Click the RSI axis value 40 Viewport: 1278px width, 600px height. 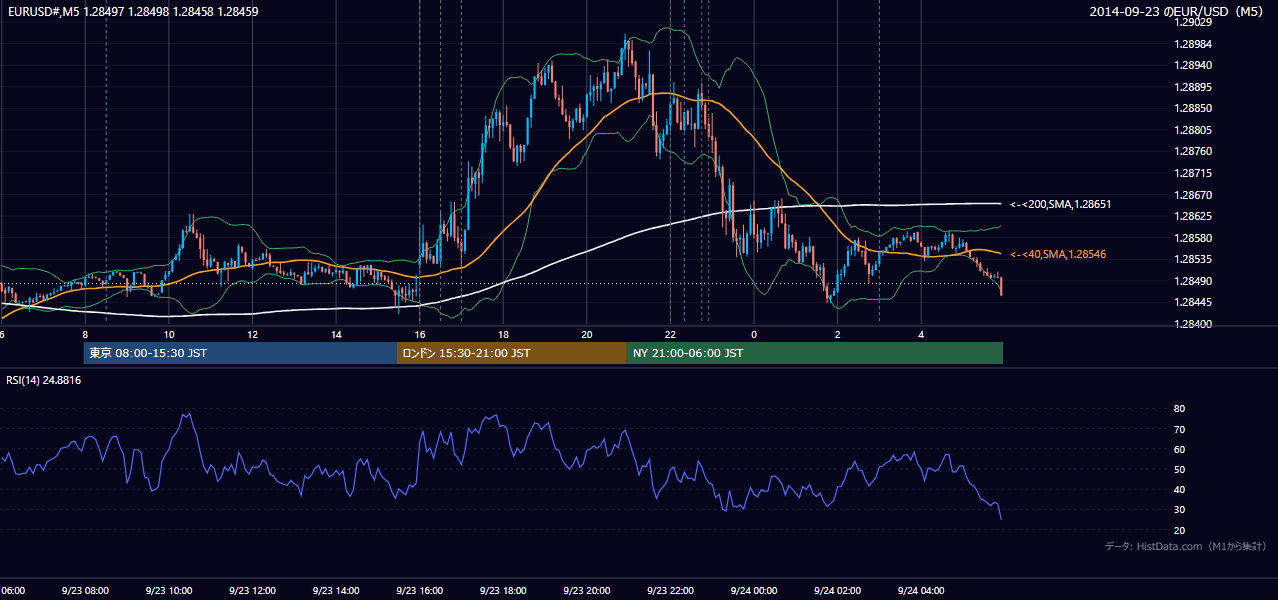(1179, 489)
